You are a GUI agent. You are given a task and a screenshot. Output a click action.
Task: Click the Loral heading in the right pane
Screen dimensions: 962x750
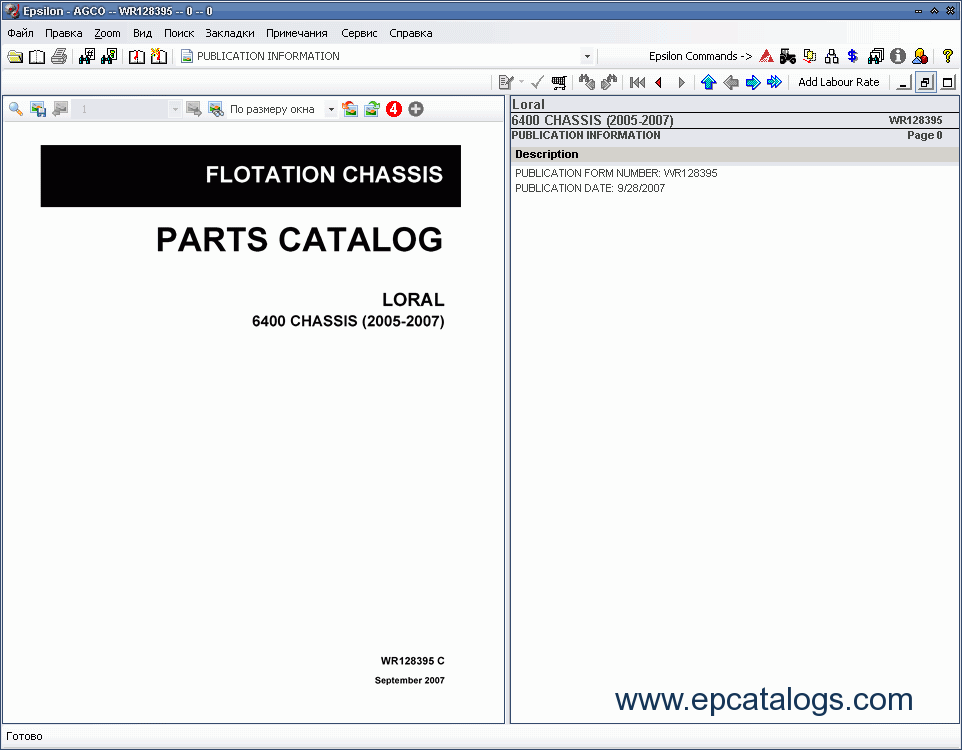528,104
